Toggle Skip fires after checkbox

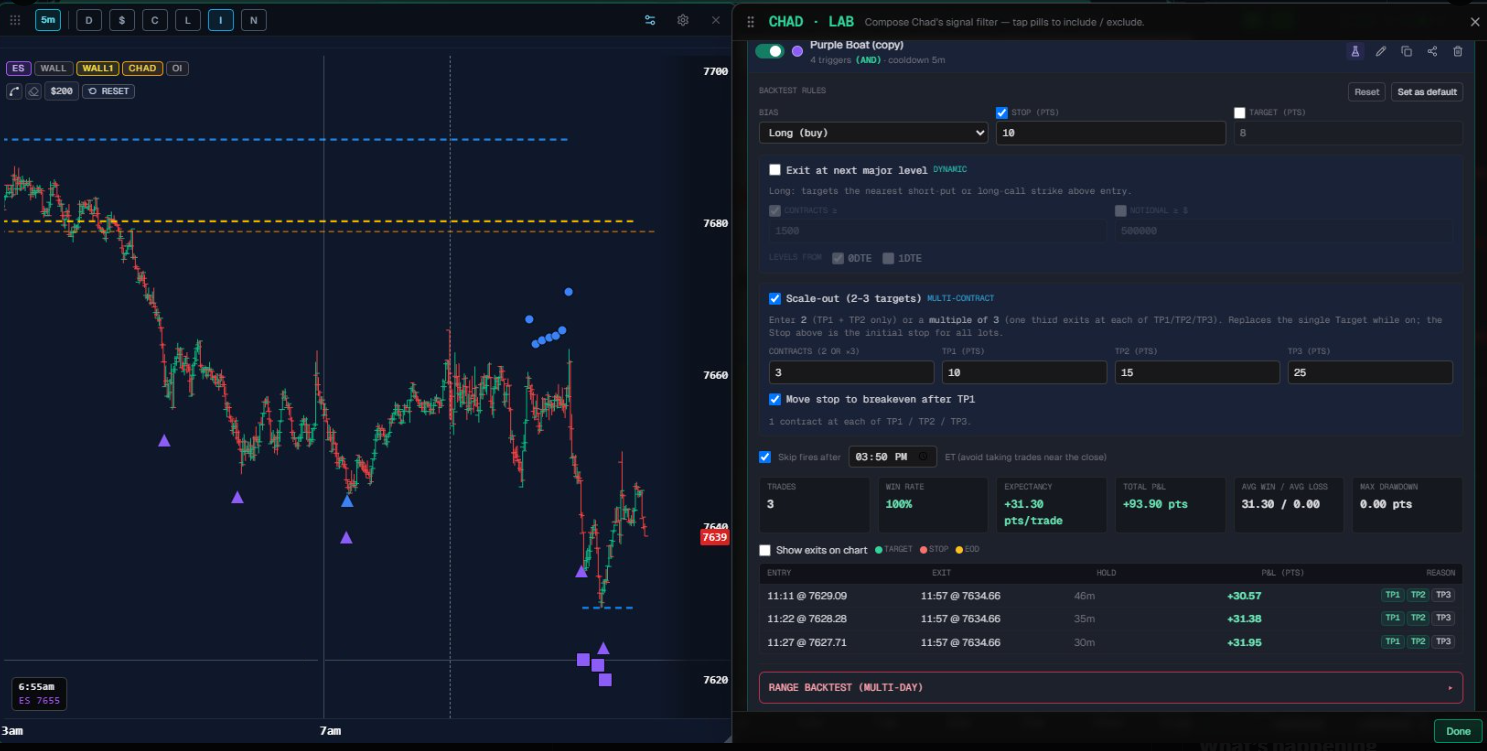point(765,457)
